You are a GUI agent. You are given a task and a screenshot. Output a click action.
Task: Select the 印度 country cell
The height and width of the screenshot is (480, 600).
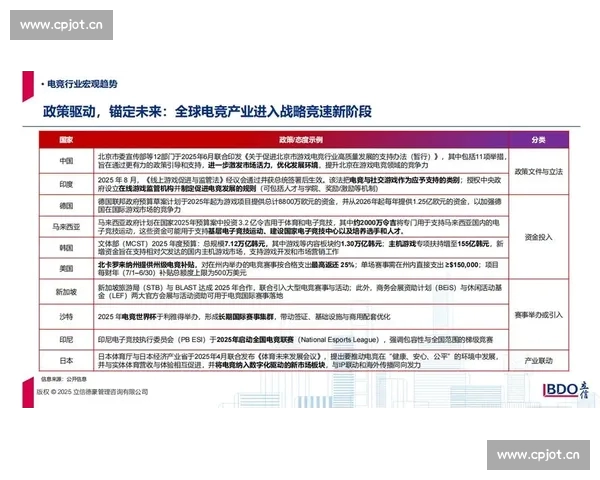click(x=66, y=184)
